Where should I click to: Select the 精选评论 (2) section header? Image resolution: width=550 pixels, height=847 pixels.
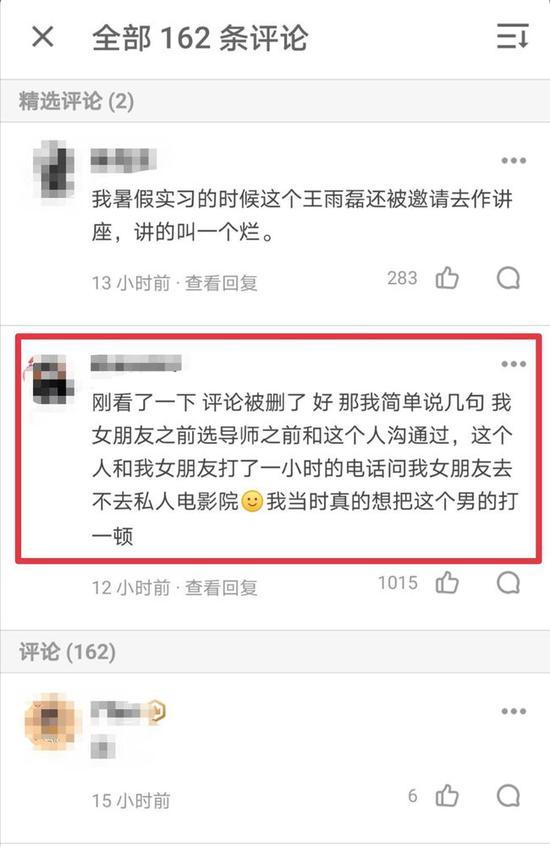(76, 101)
